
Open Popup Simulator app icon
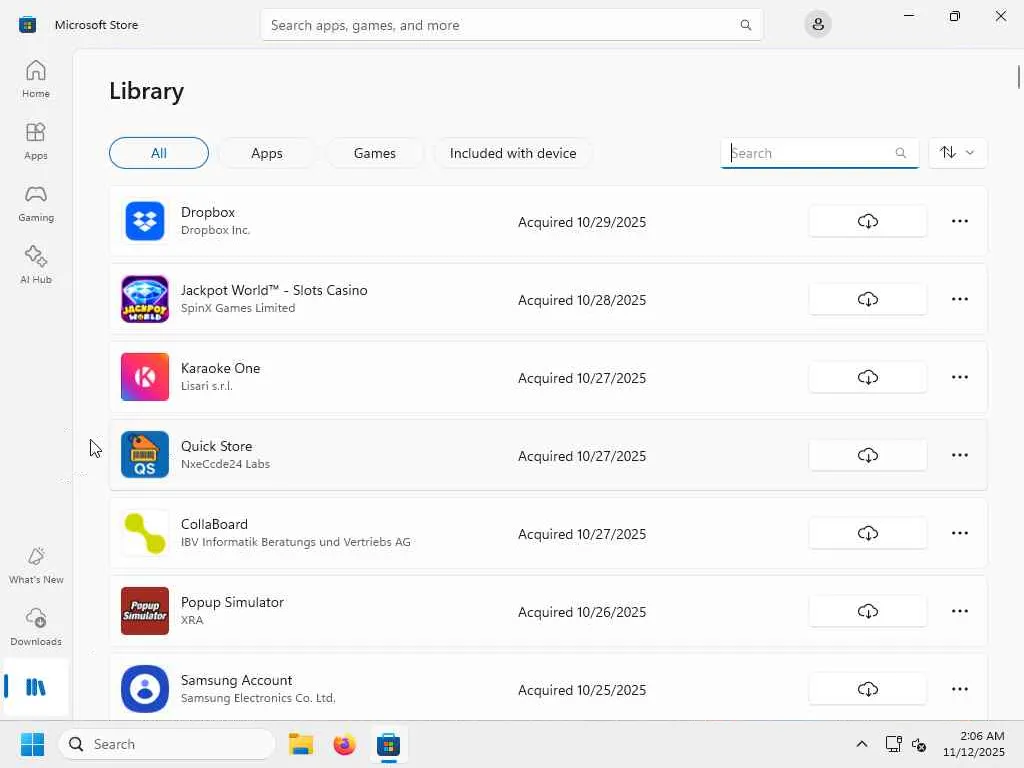tap(145, 611)
